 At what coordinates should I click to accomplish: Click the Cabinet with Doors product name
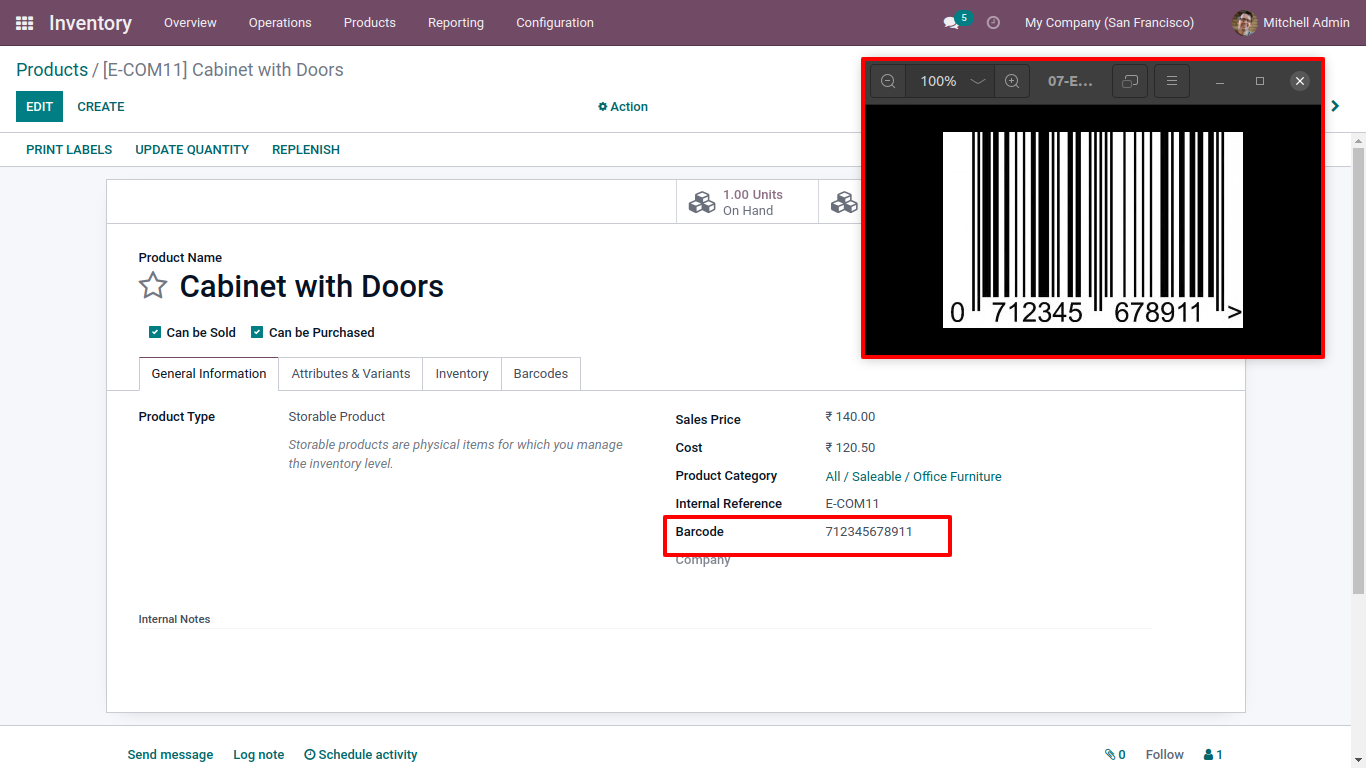pyautogui.click(x=311, y=287)
